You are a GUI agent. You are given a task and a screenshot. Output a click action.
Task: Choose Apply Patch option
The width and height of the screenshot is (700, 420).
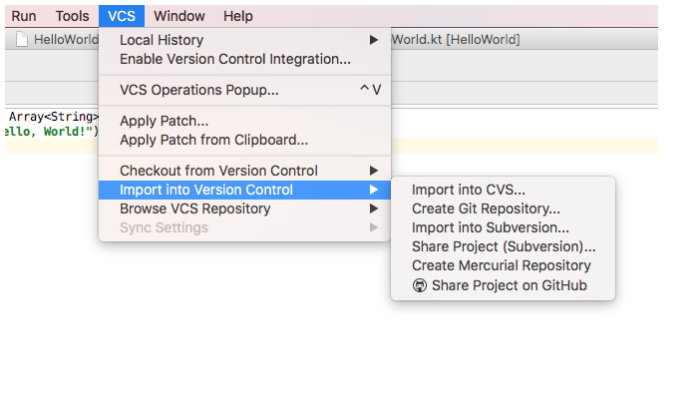(x=164, y=121)
